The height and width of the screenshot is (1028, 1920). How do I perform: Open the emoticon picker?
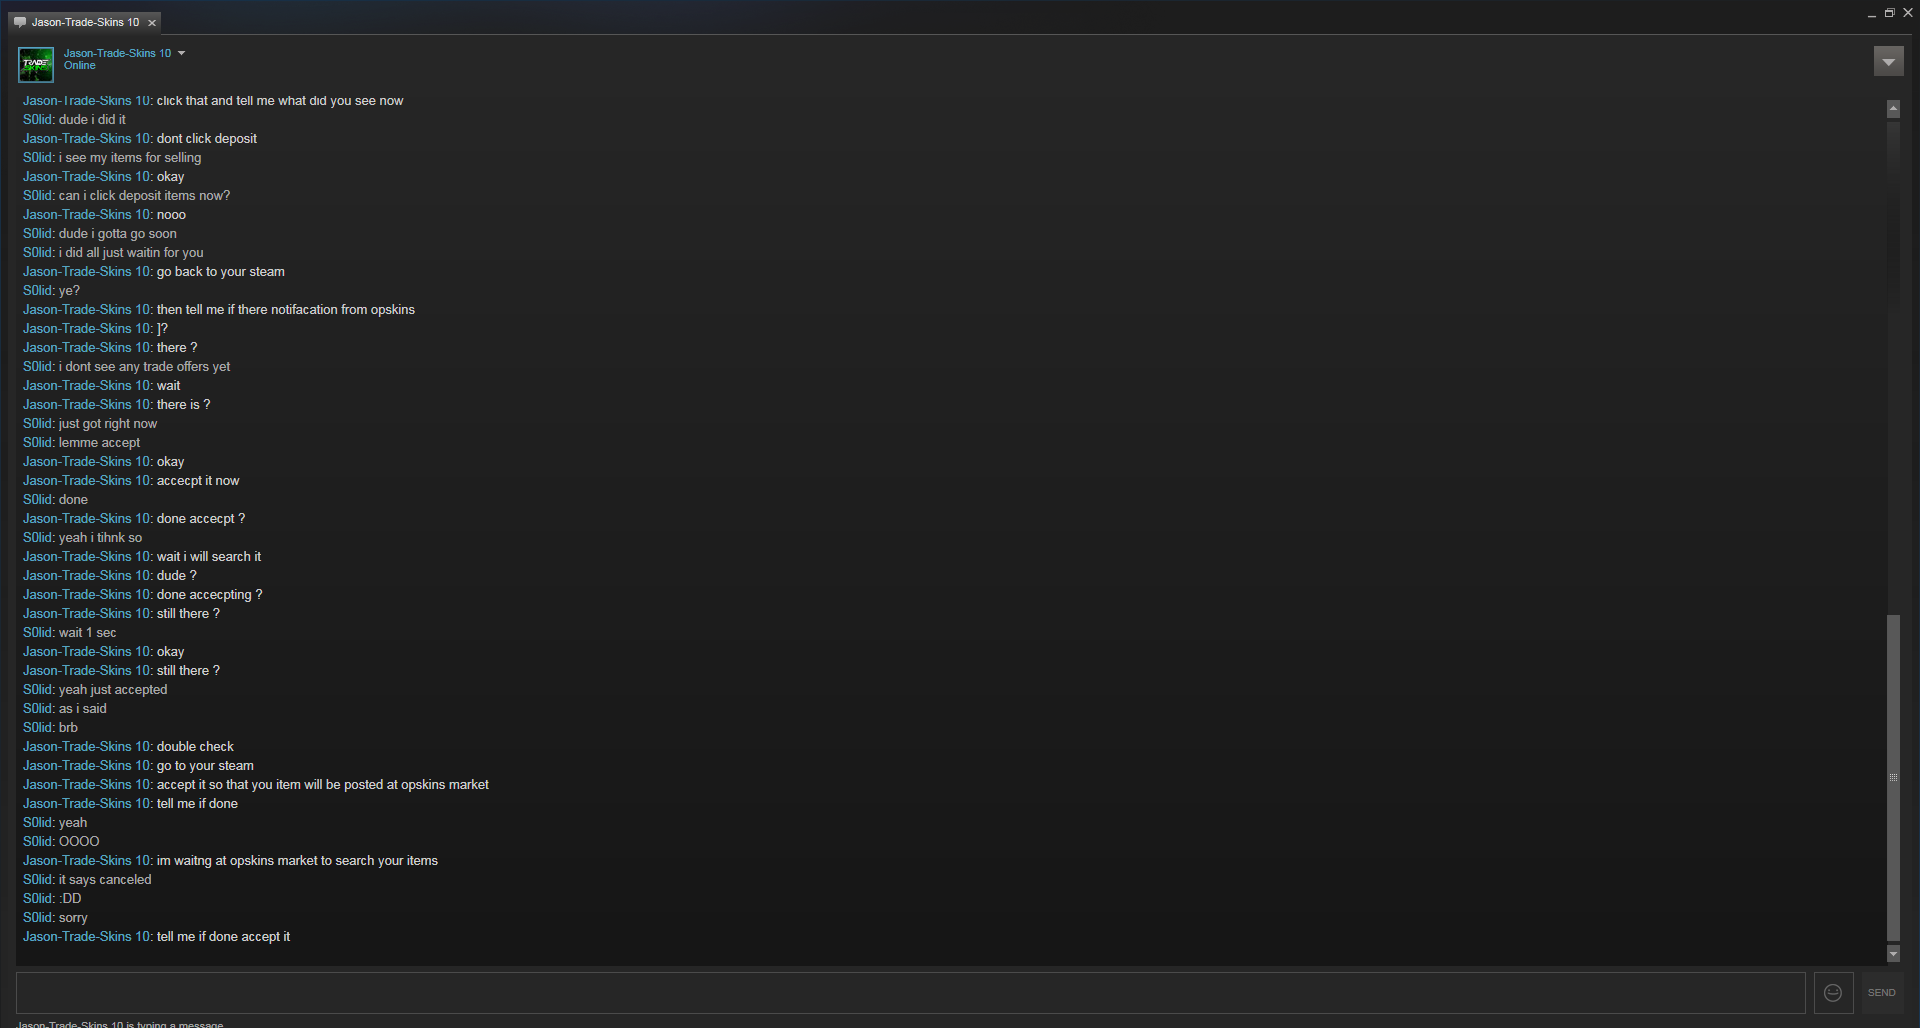pyautogui.click(x=1833, y=993)
